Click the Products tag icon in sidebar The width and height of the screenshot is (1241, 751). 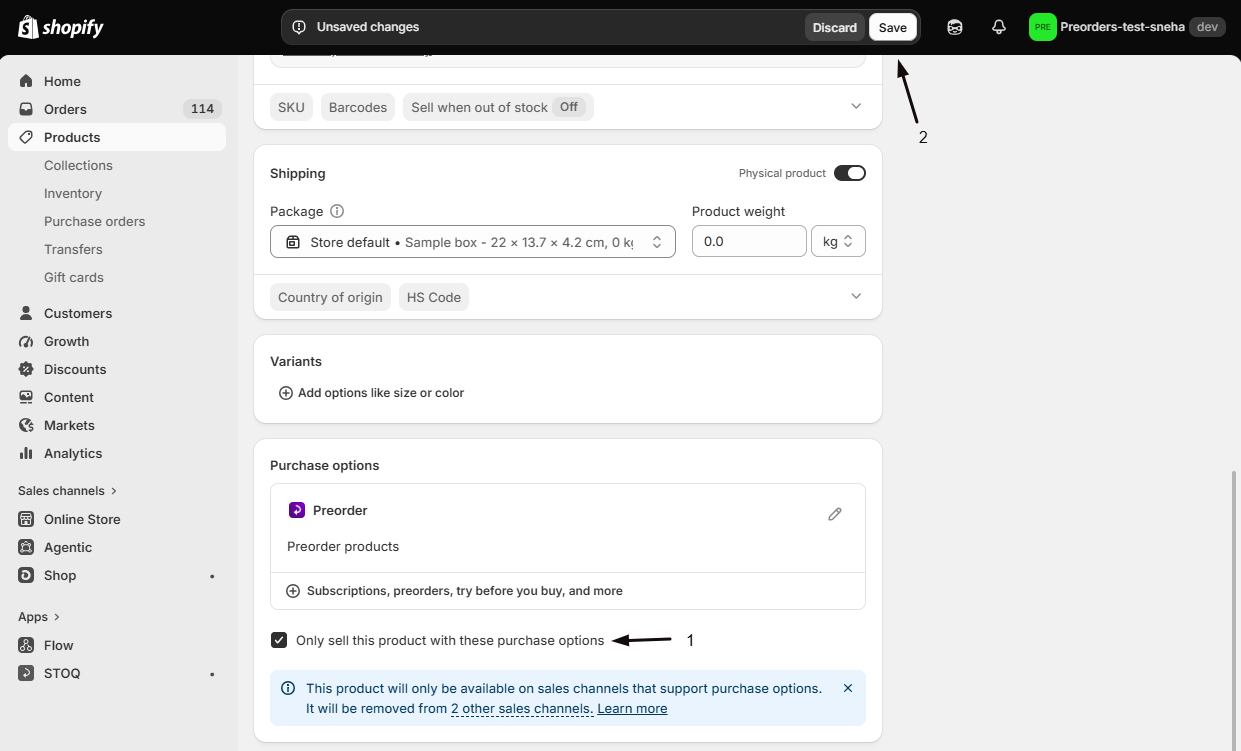click(26, 137)
